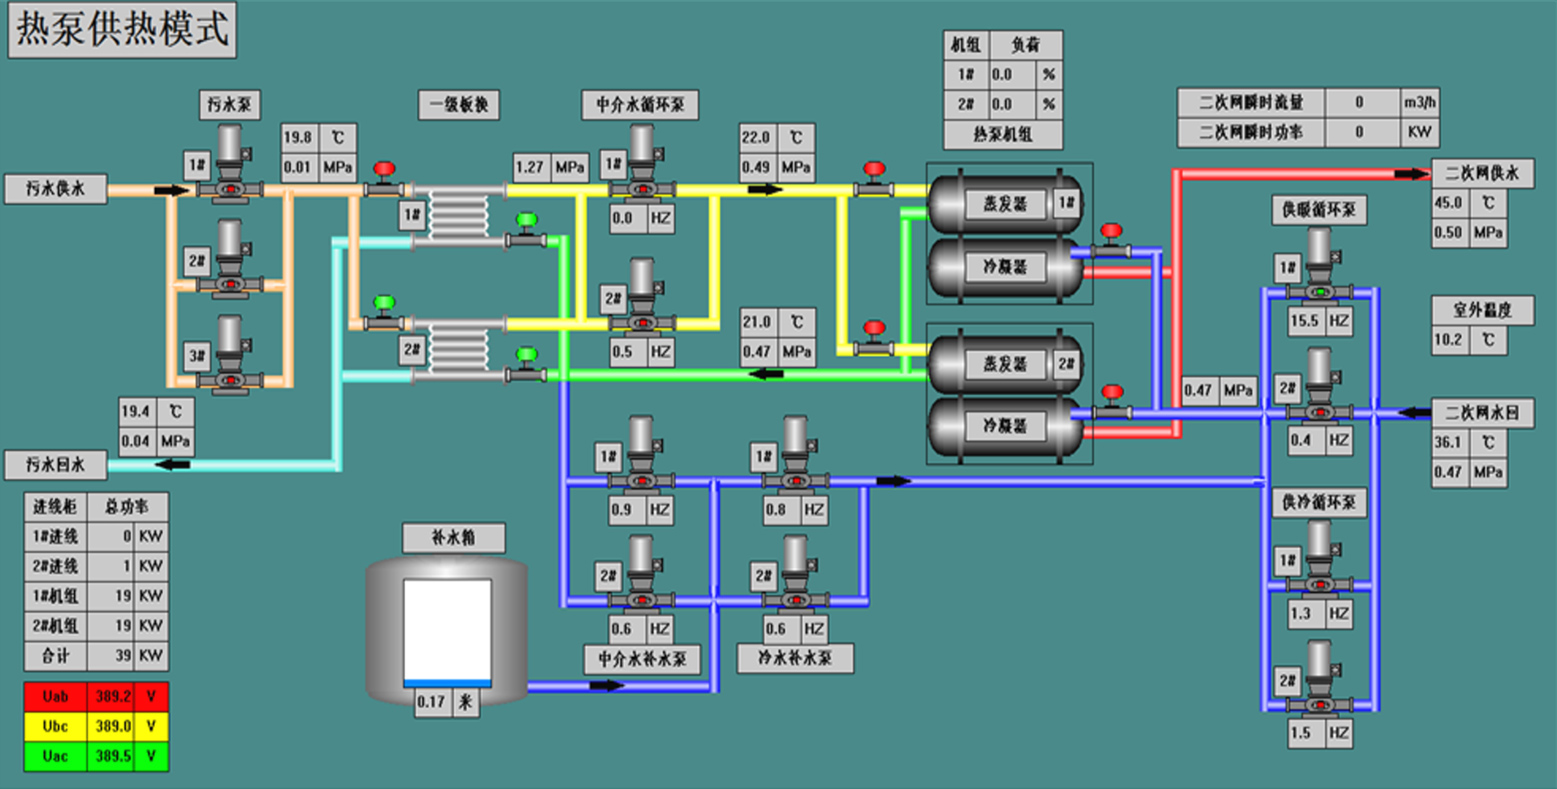Click the 热泵机组 label button
This screenshot has width=1557, height=789.
1003,133
